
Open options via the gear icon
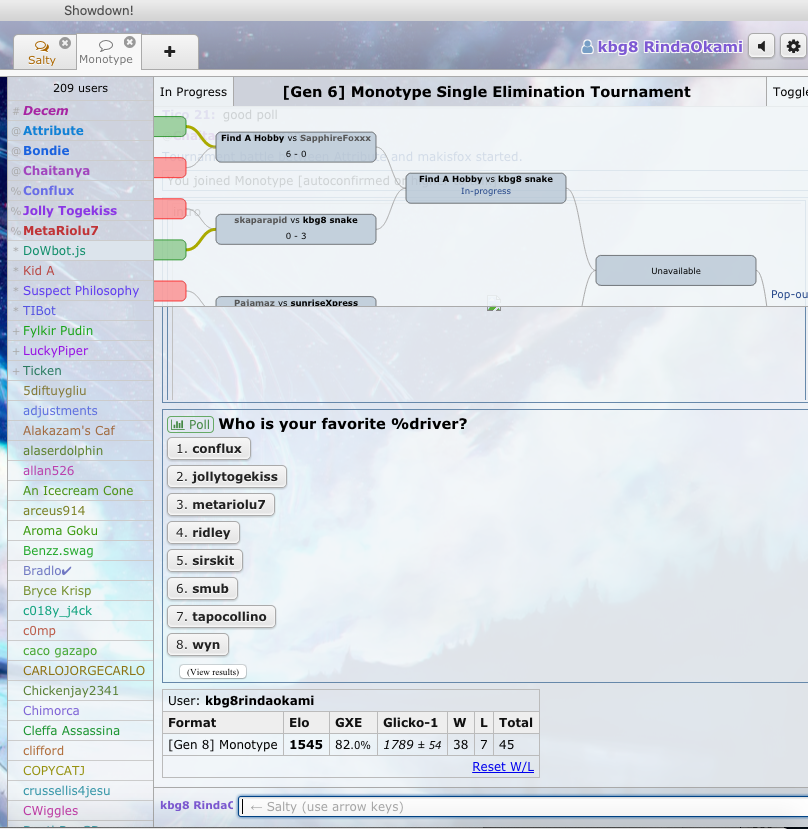794,46
